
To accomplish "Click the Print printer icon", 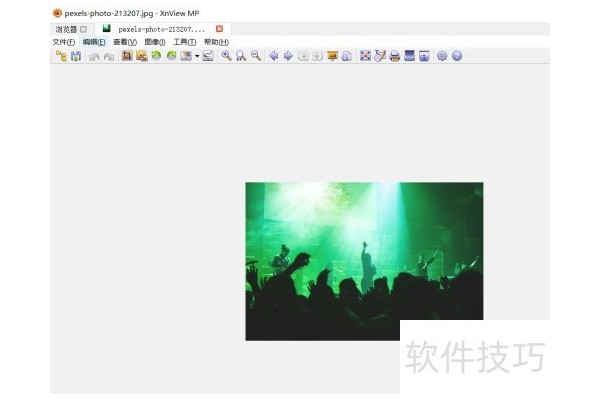I will 395,56.
